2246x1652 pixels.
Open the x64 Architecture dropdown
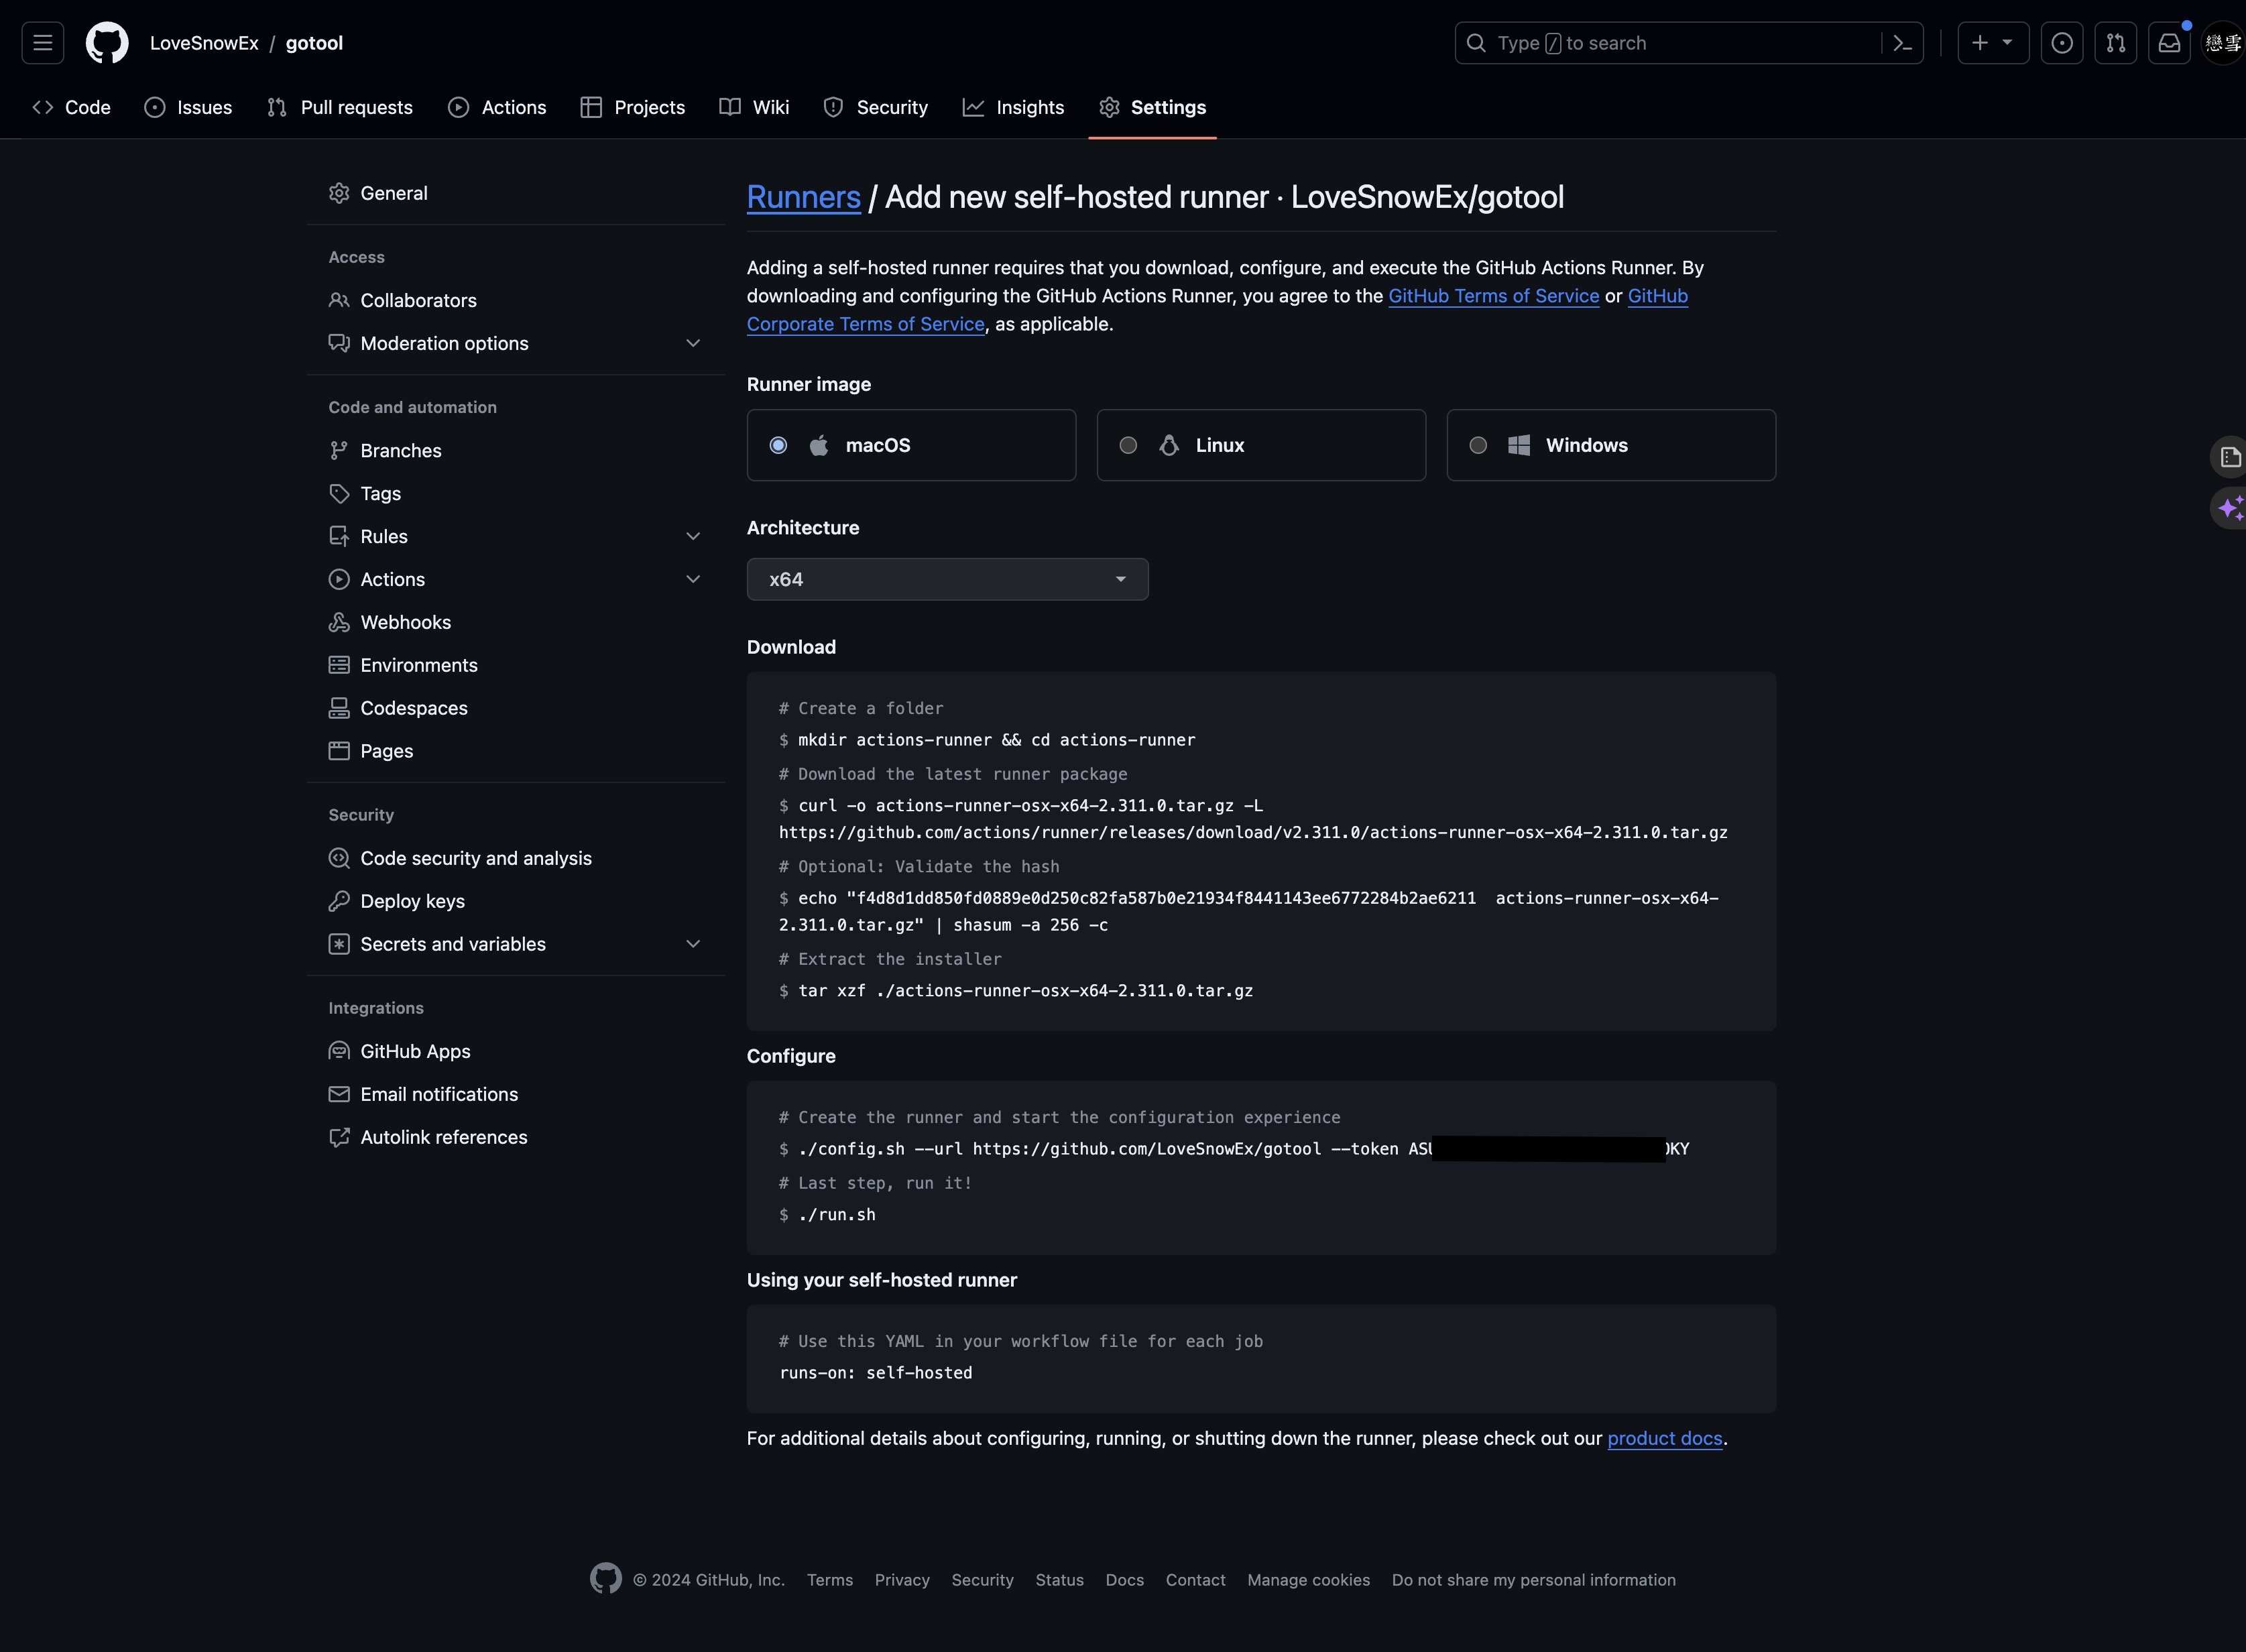pyautogui.click(x=947, y=579)
